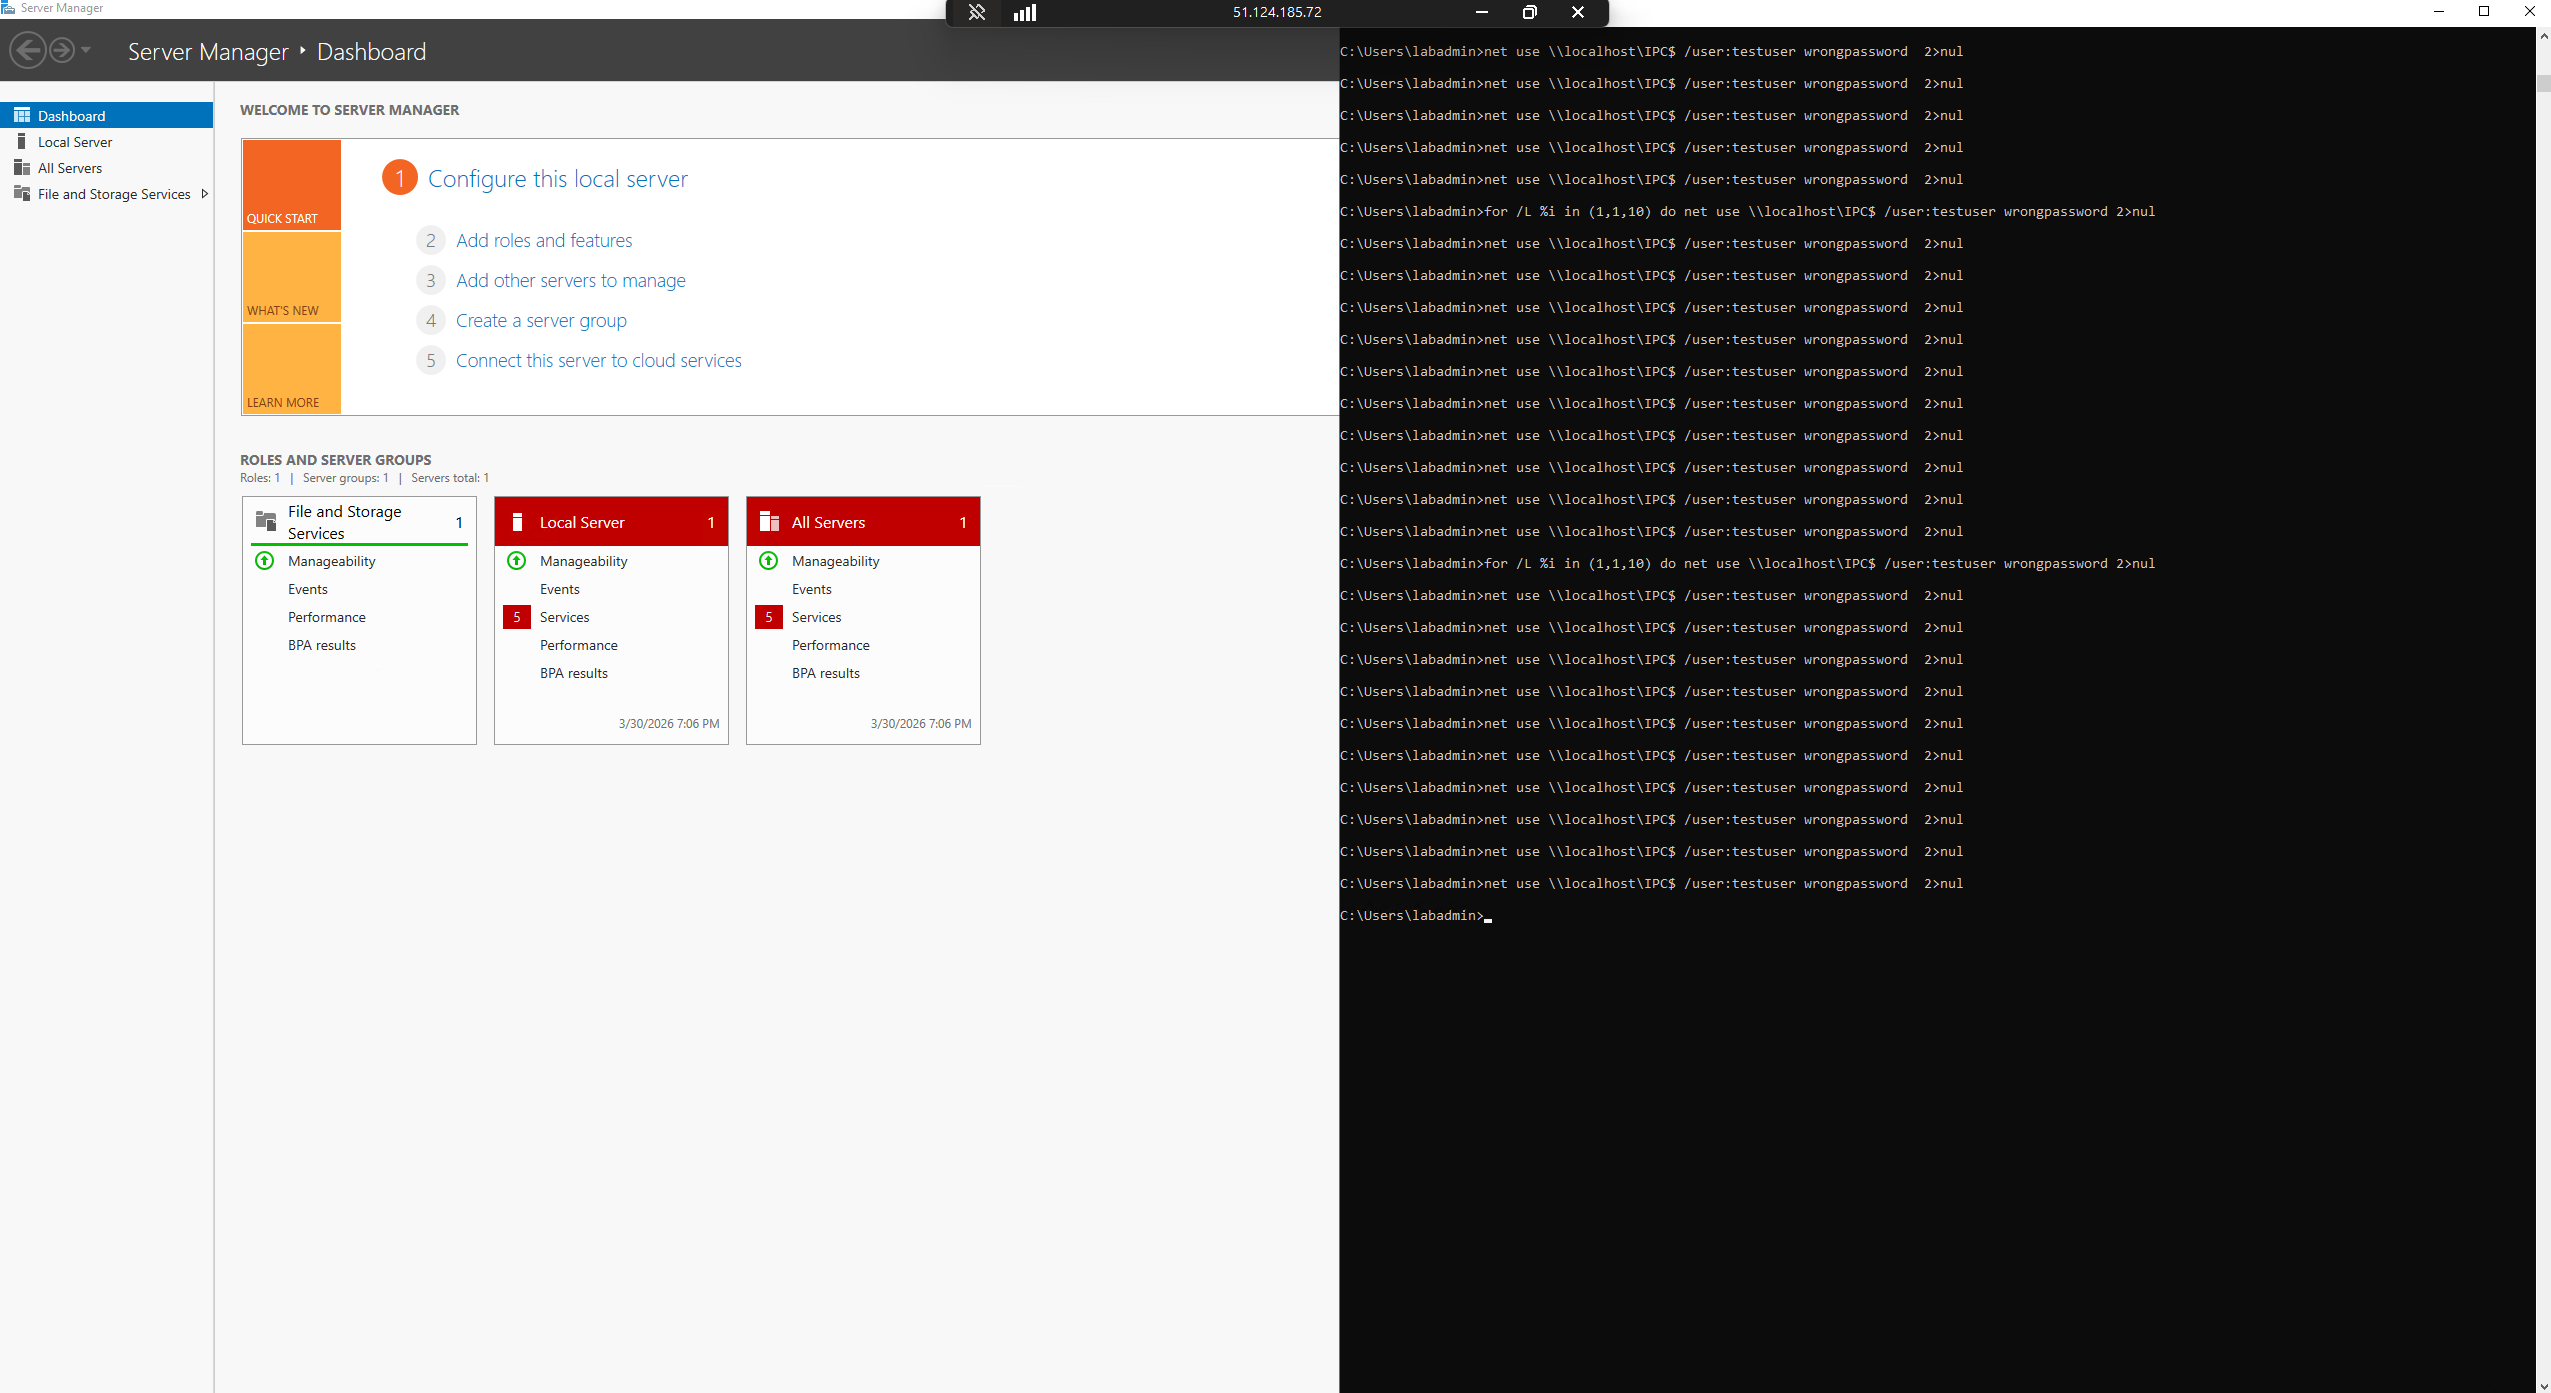Click red Services badge under Local Server

517,617
